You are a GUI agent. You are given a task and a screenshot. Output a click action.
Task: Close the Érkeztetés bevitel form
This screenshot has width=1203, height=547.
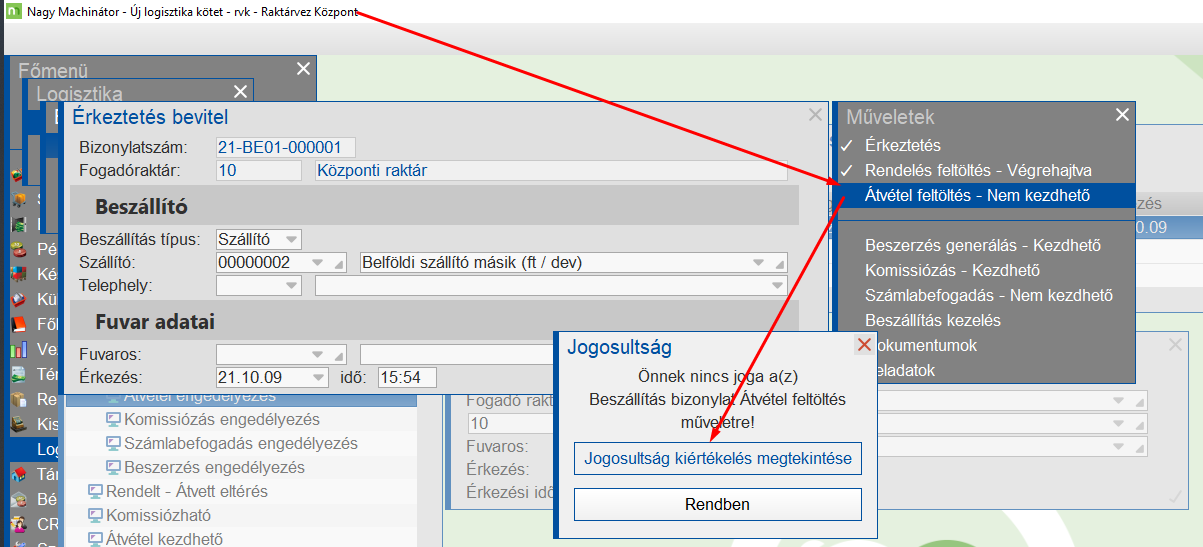[x=814, y=116]
